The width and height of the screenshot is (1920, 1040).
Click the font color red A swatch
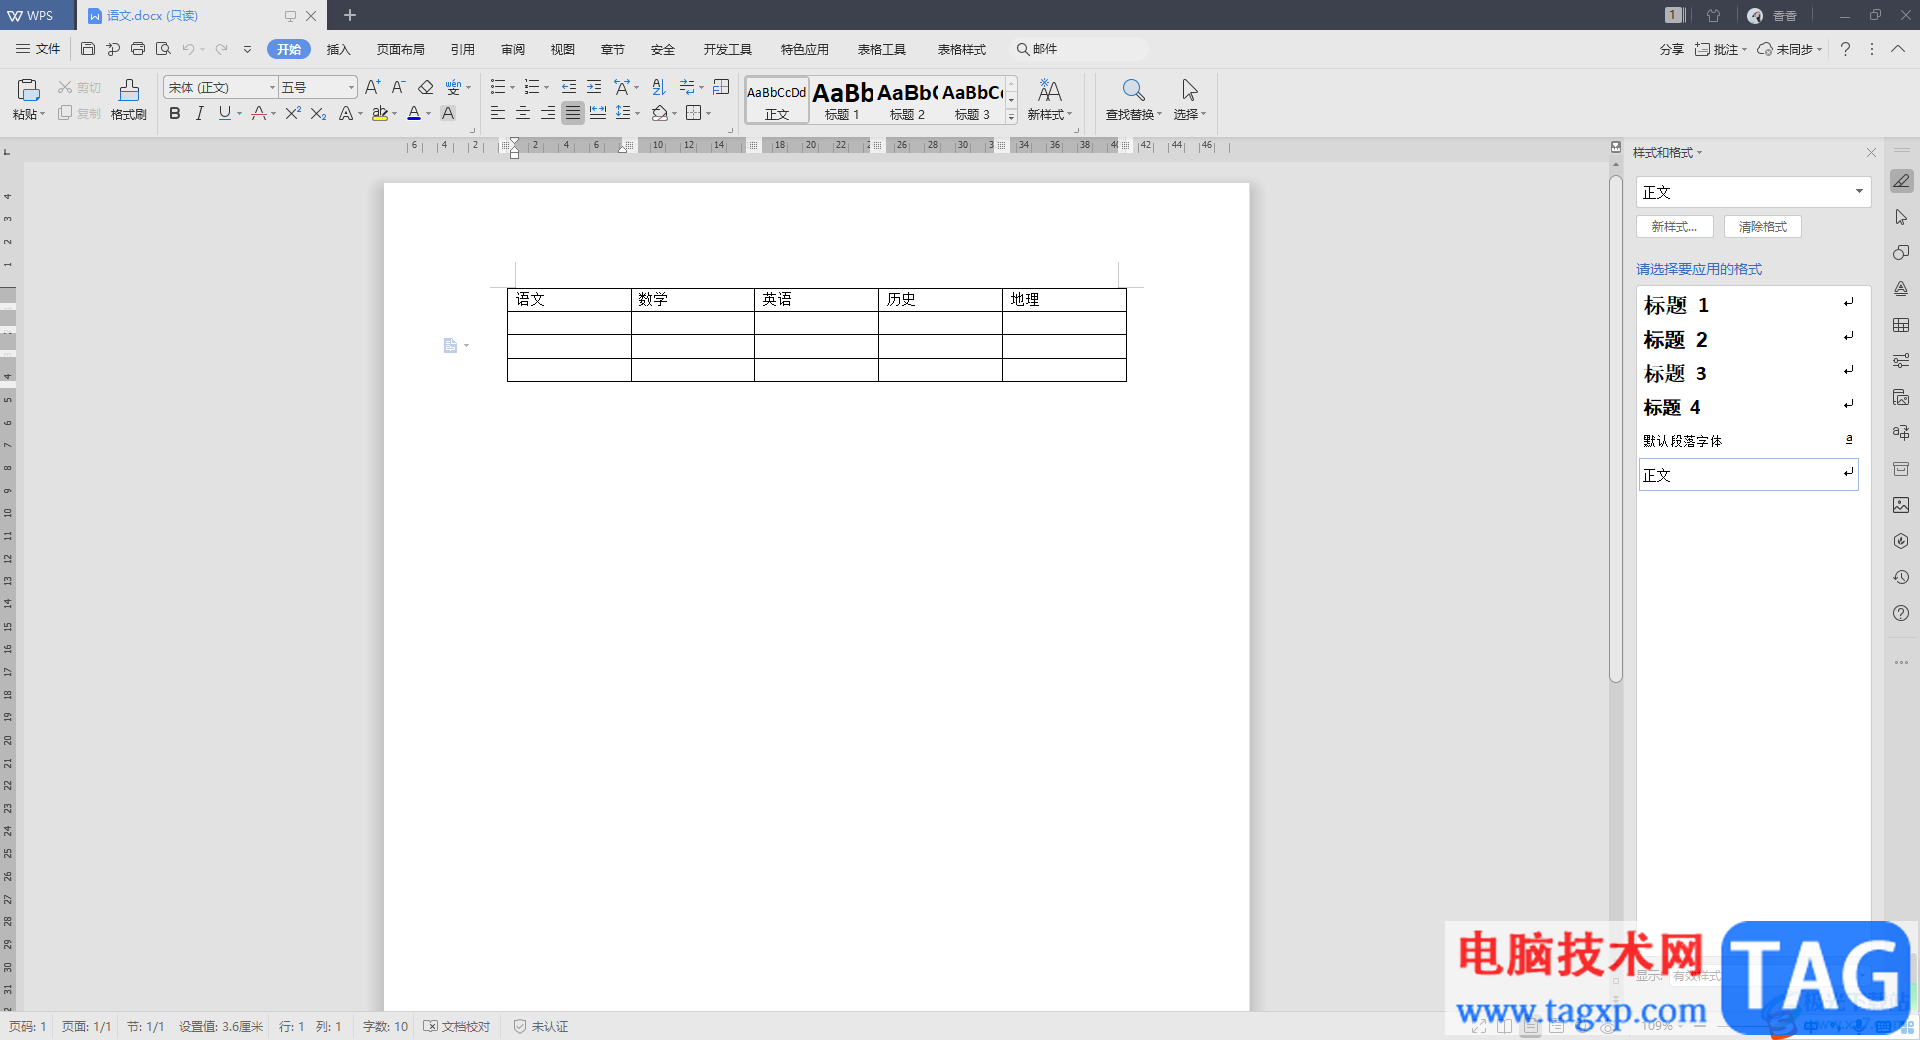tap(414, 113)
